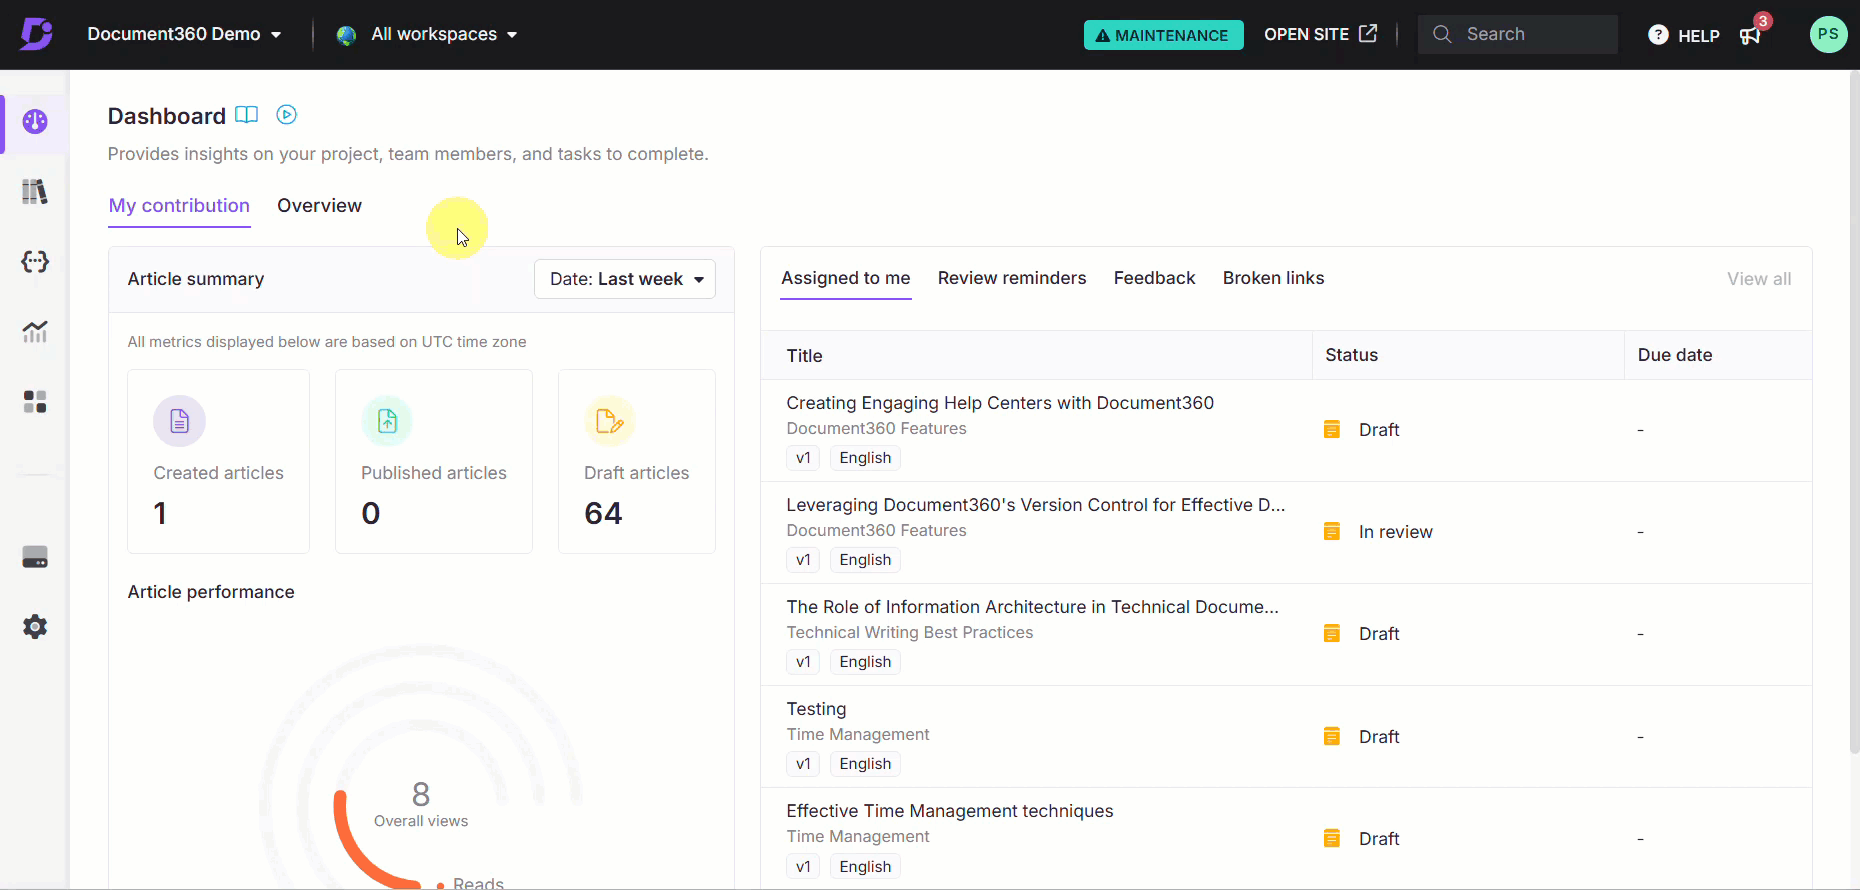The image size is (1860, 890).
Task: Click status icon for Information Architecture article
Action: [1332, 634]
